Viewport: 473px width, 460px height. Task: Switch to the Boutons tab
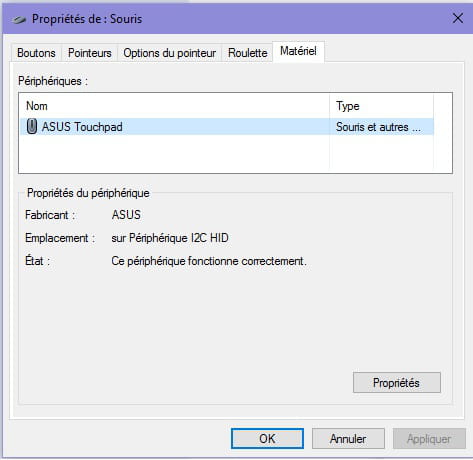[36, 53]
